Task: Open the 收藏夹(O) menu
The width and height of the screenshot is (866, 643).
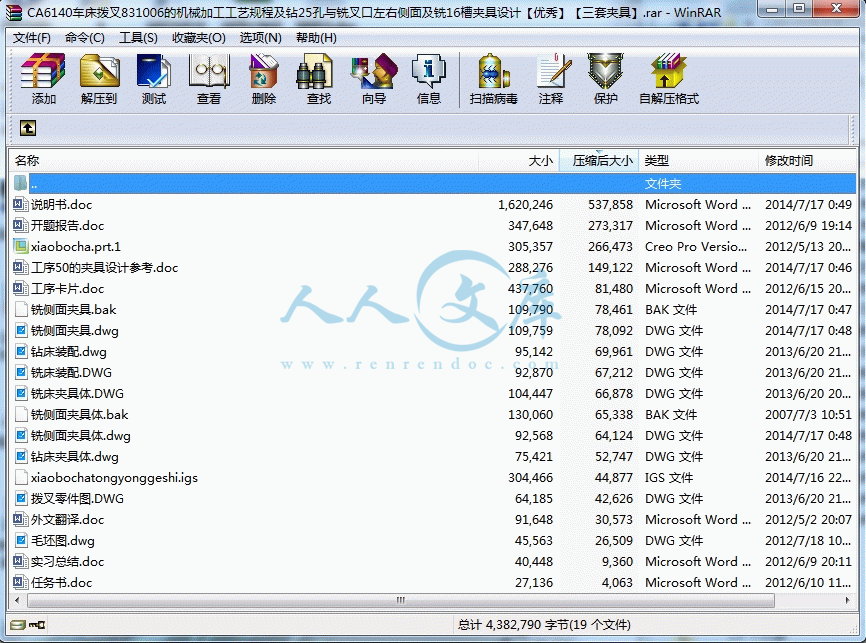Action: 199,38
